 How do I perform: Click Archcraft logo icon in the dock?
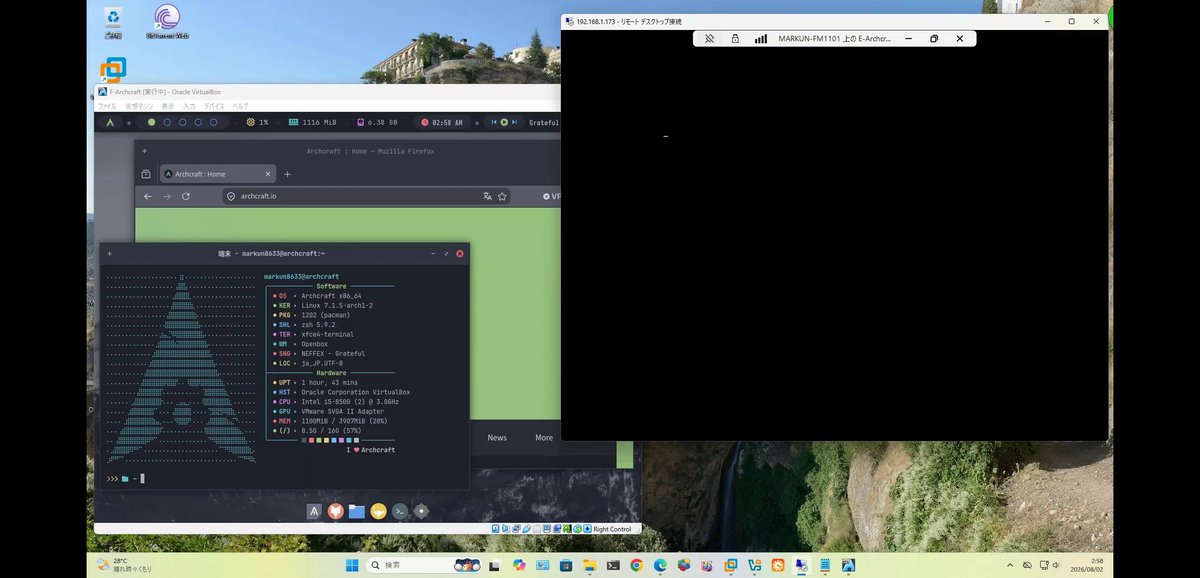click(x=314, y=511)
